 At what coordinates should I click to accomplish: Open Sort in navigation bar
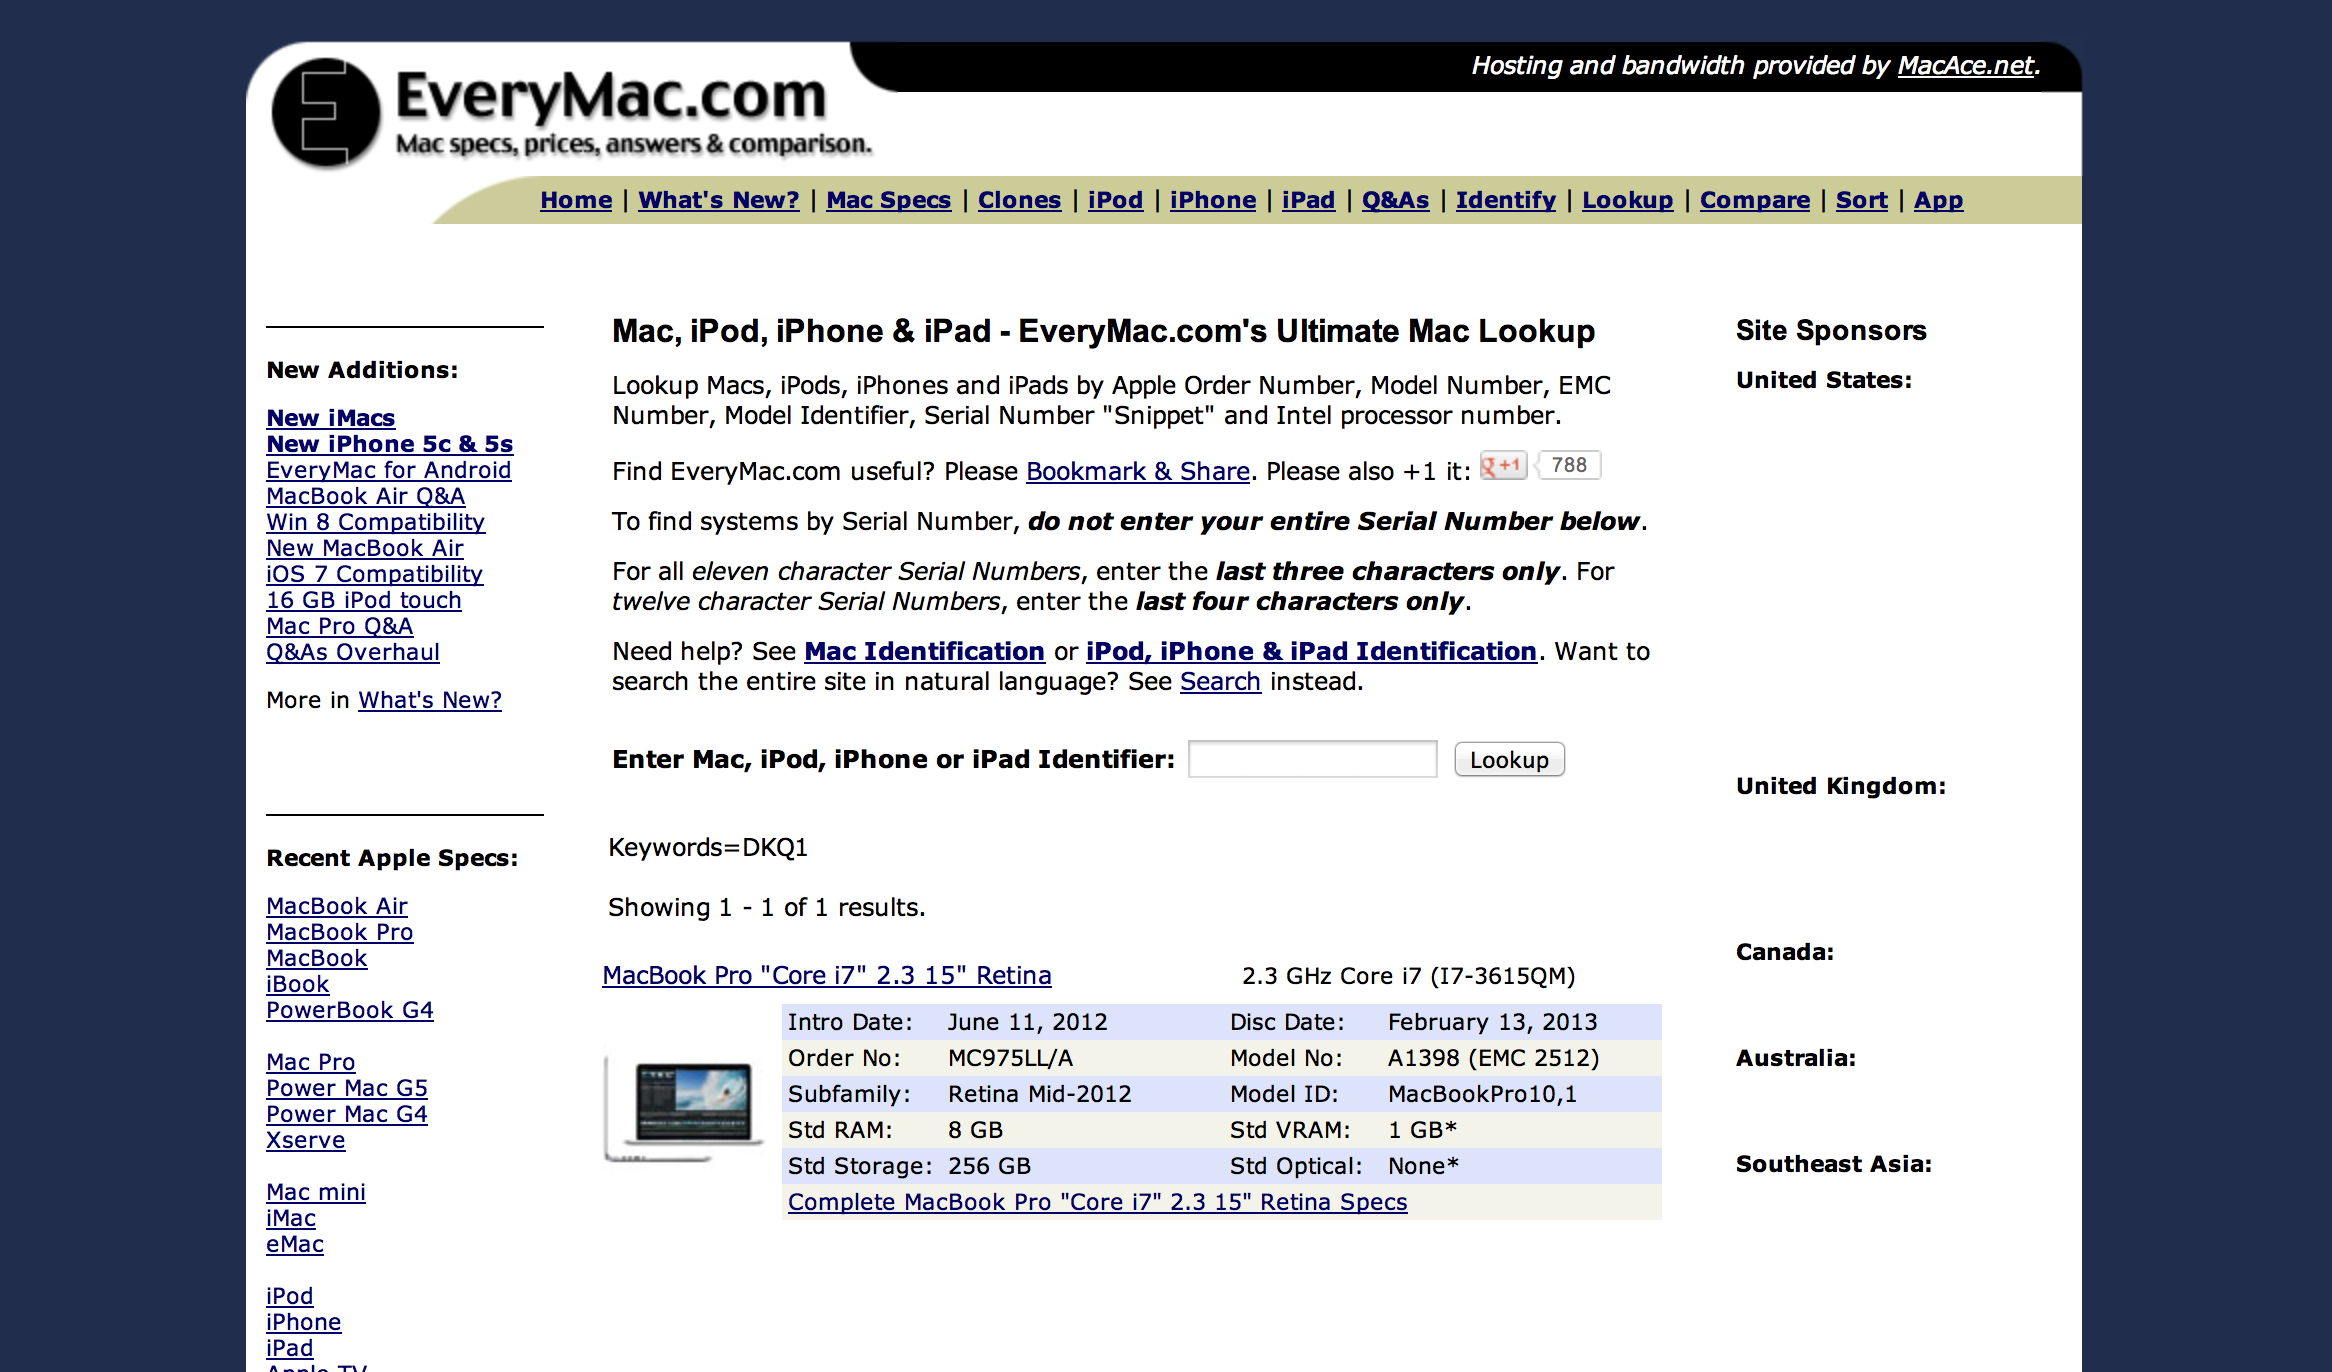(1861, 200)
